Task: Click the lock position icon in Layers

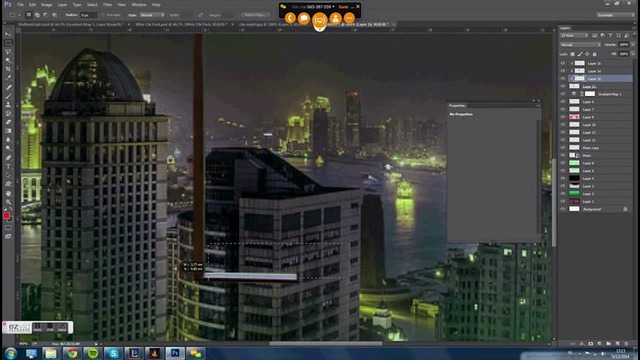Action: click(587, 54)
